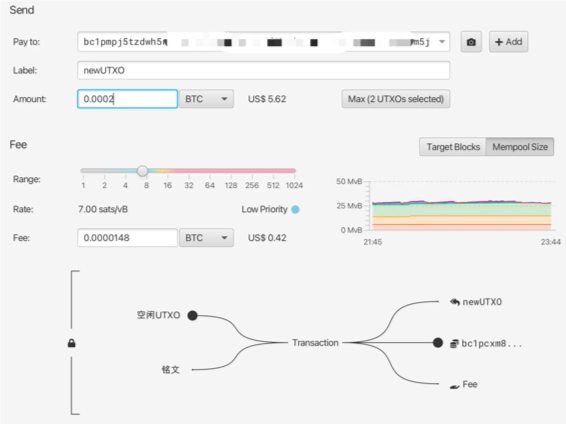Image resolution: width=566 pixels, height=424 pixels.
Task: Click the US$ 0.42 fee value
Action: pyautogui.click(x=267, y=238)
